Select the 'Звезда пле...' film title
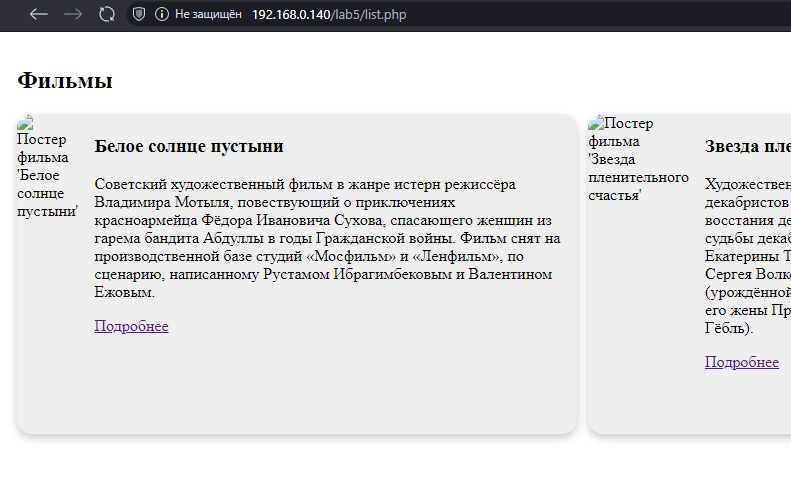791x477 pixels. [746, 147]
